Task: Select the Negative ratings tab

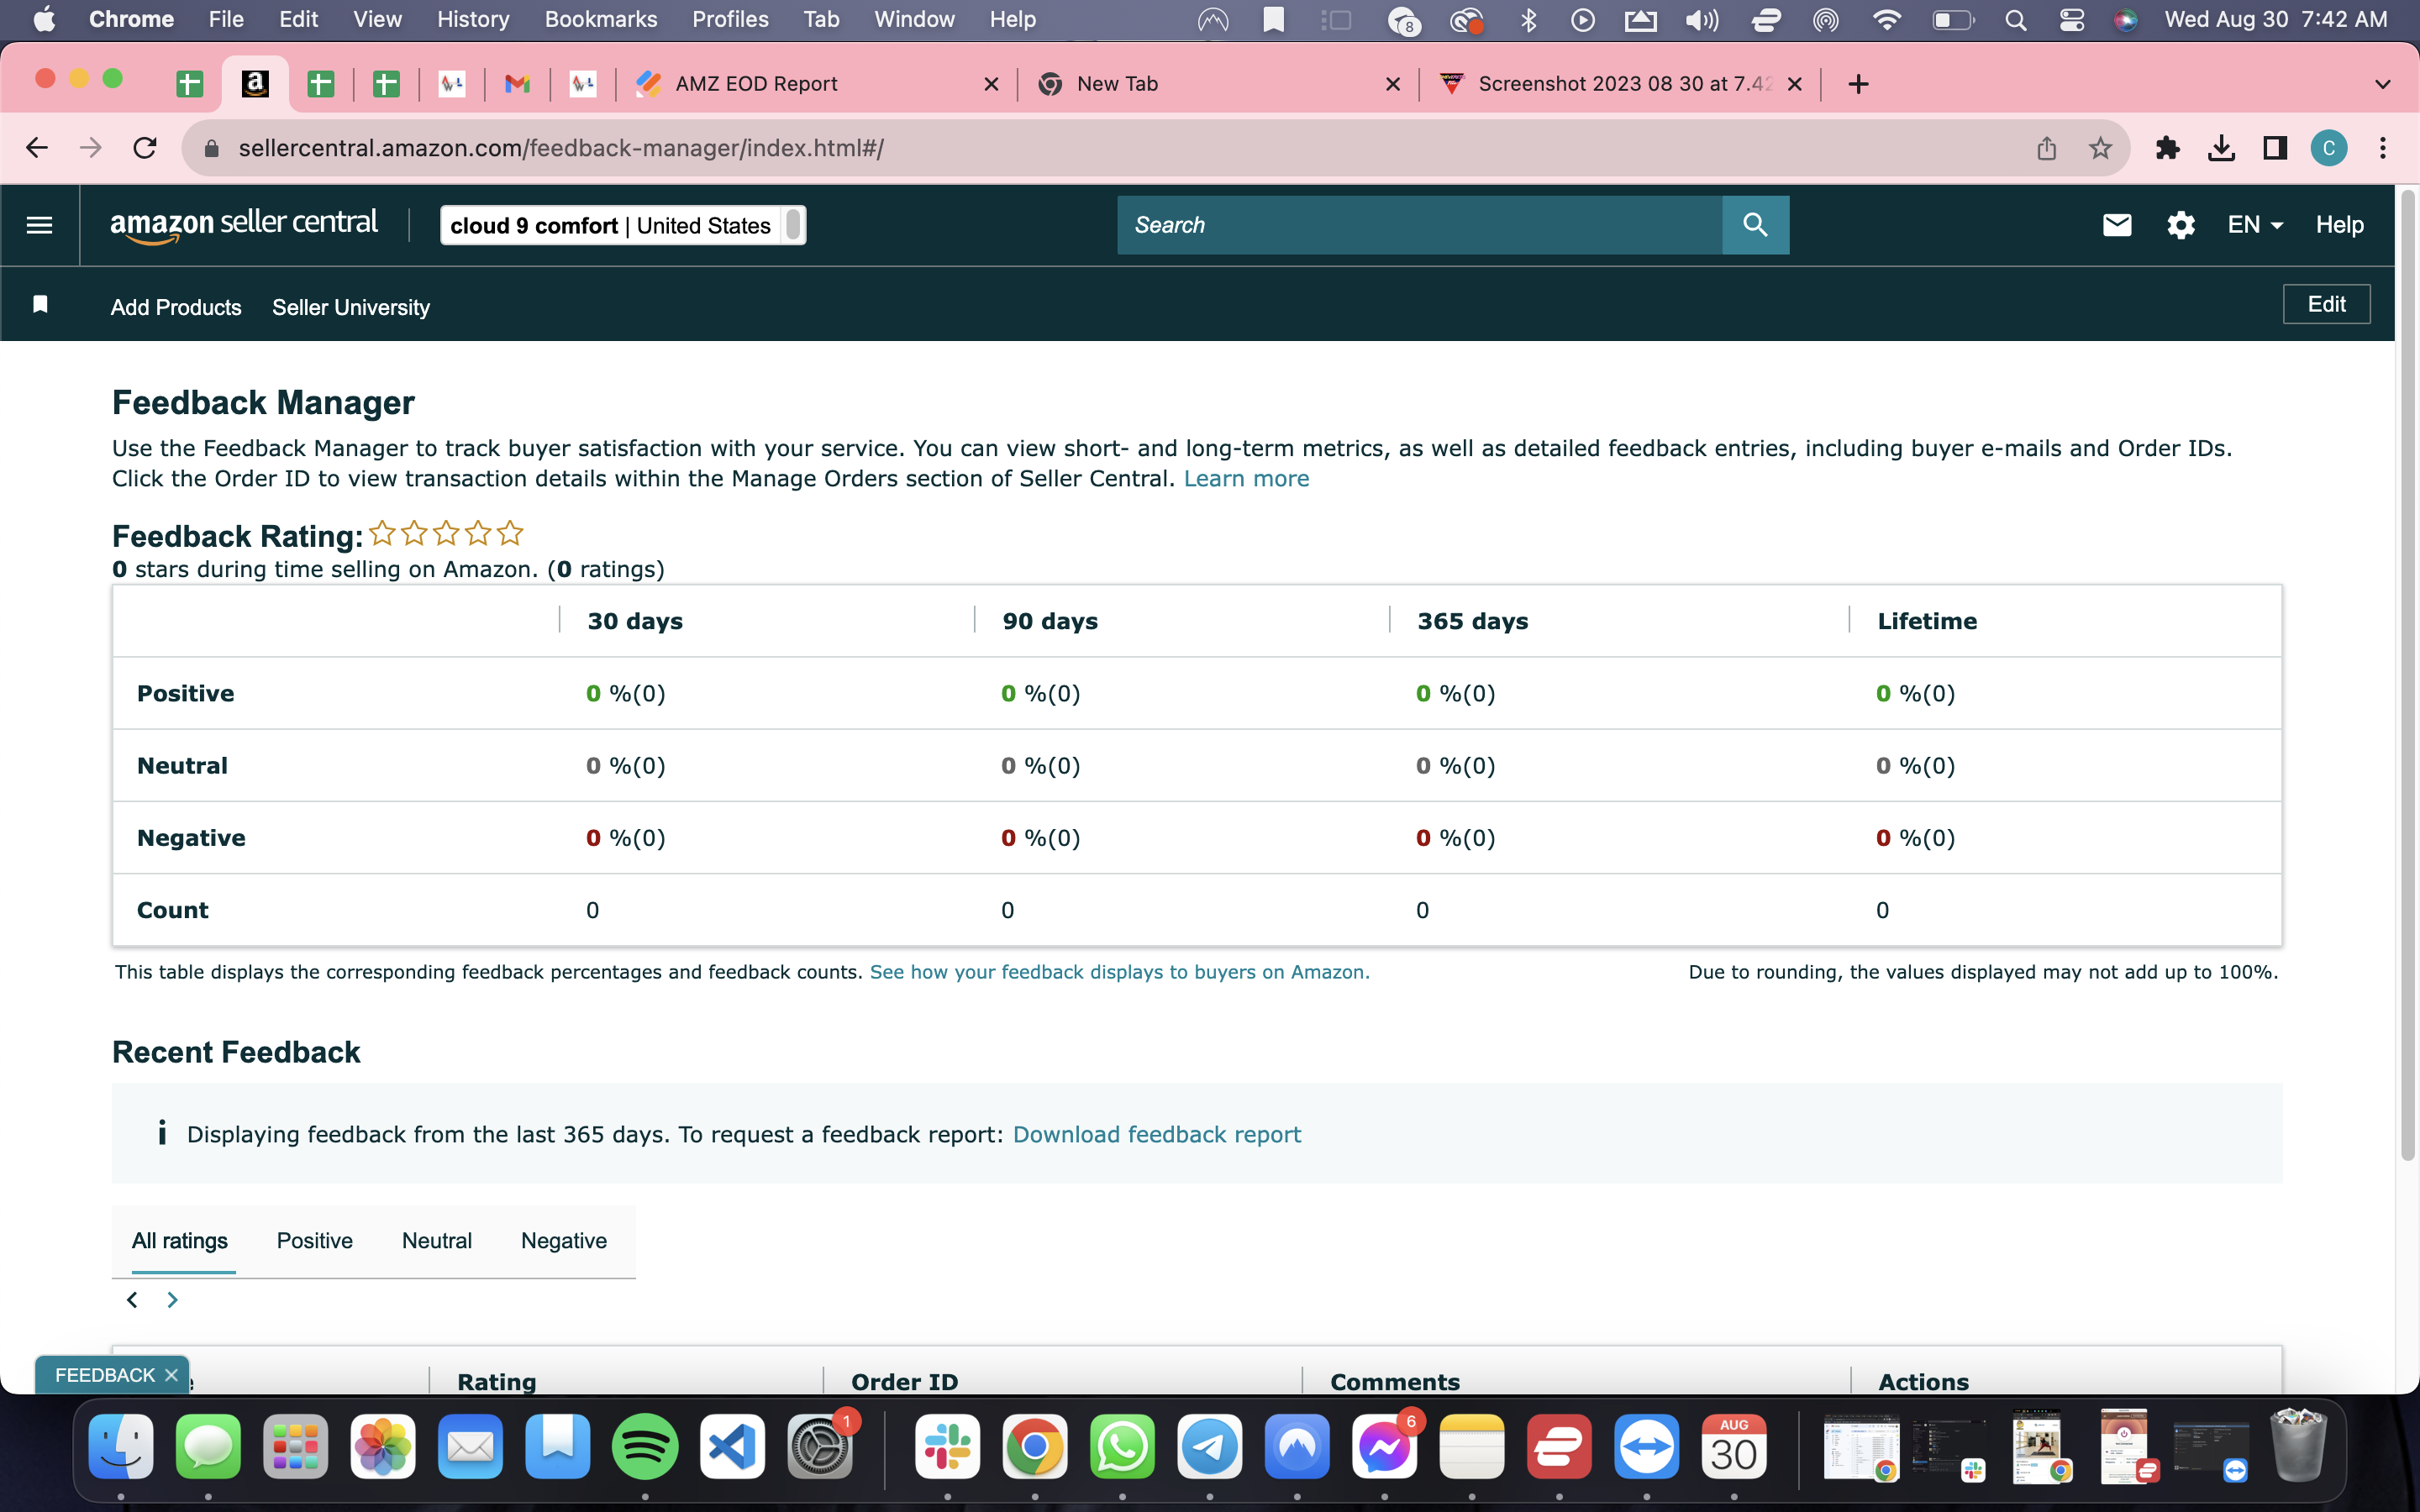Action: [x=564, y=1241]
